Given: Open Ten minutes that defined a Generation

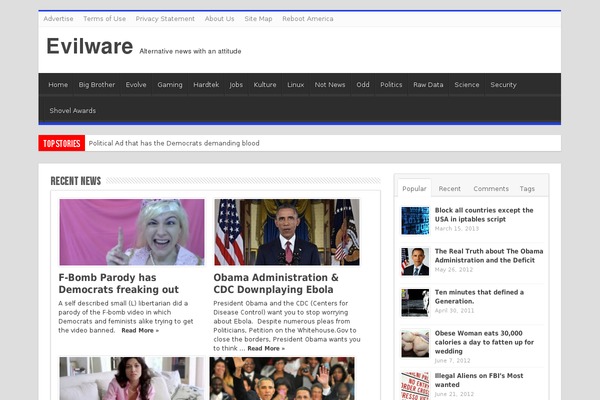Looking at the screenshot, I should [x=479, y=297].
